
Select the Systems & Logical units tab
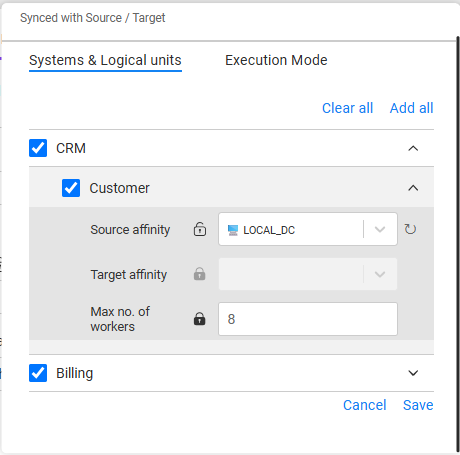(105, 60)
